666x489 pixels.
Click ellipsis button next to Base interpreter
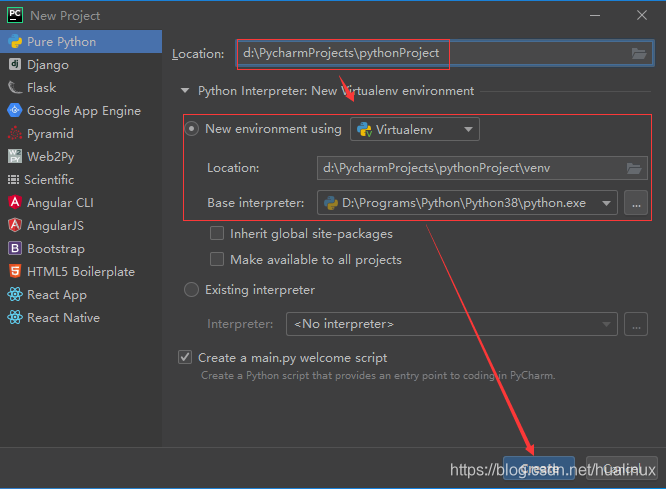click(636, 203)
